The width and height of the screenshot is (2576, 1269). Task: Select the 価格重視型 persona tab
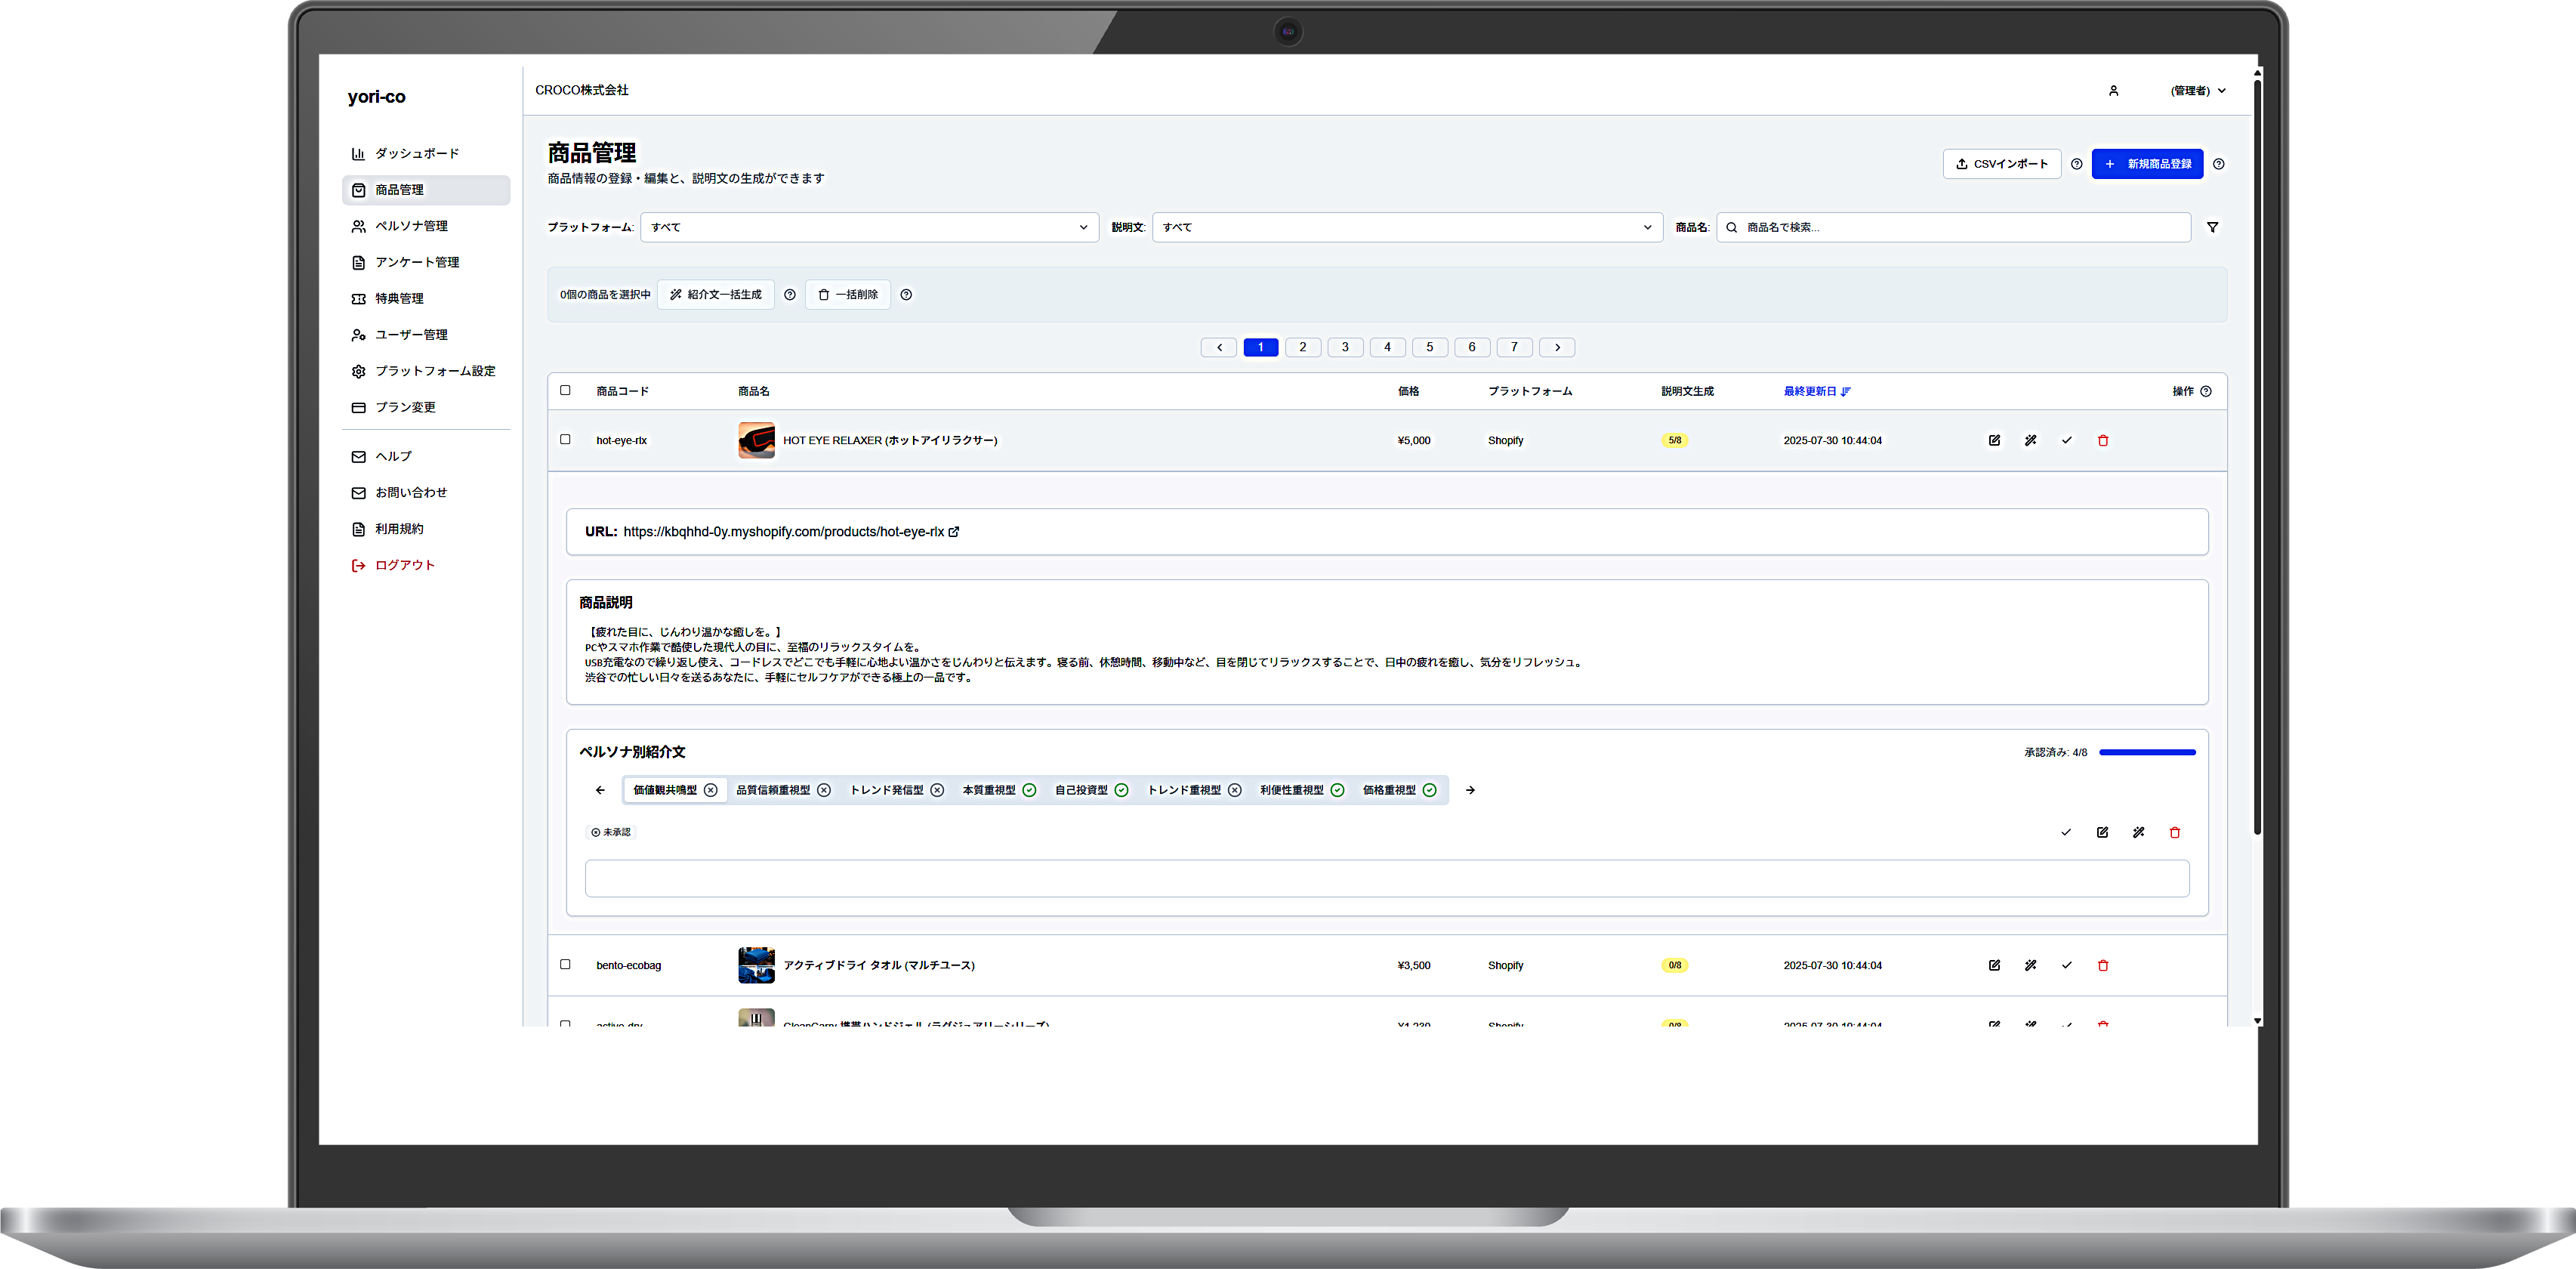(x=1399, y=790)
